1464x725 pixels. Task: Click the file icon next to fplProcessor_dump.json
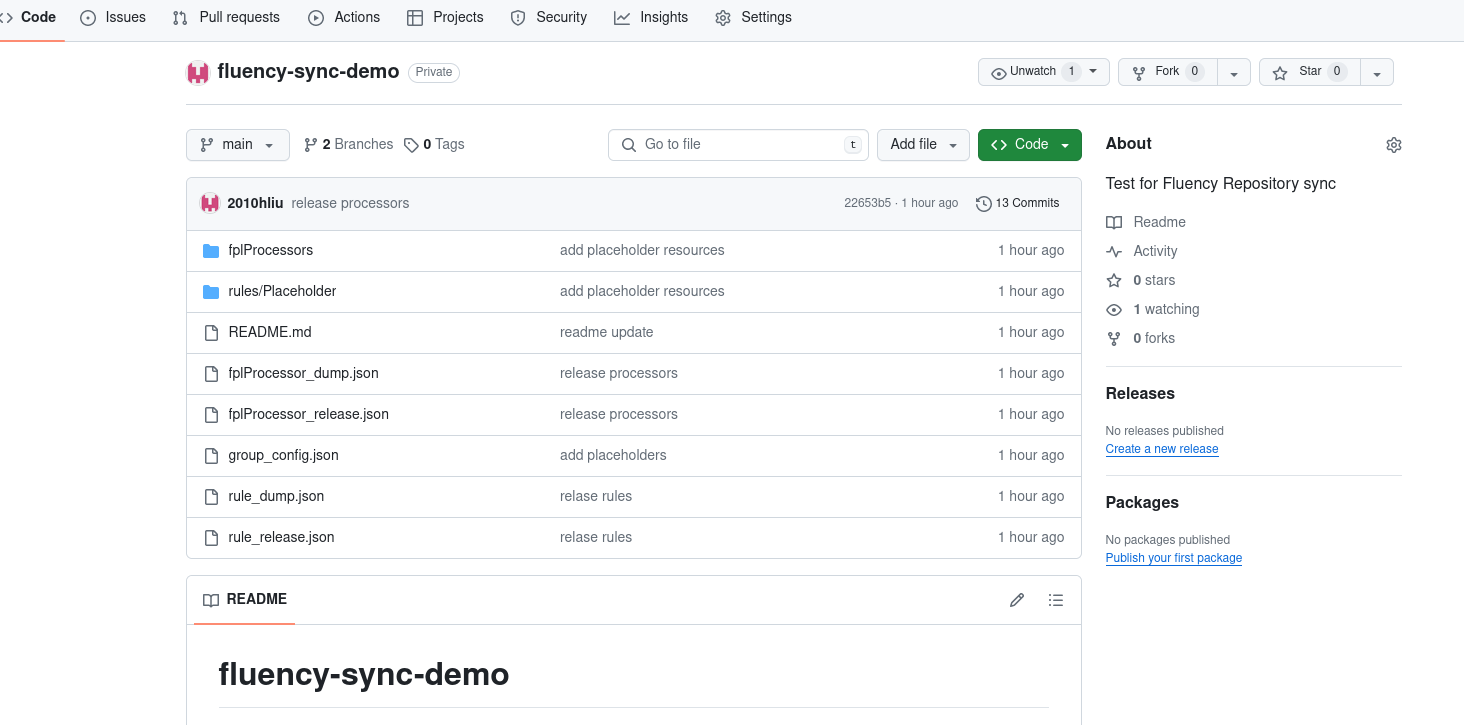click(211, 373)
